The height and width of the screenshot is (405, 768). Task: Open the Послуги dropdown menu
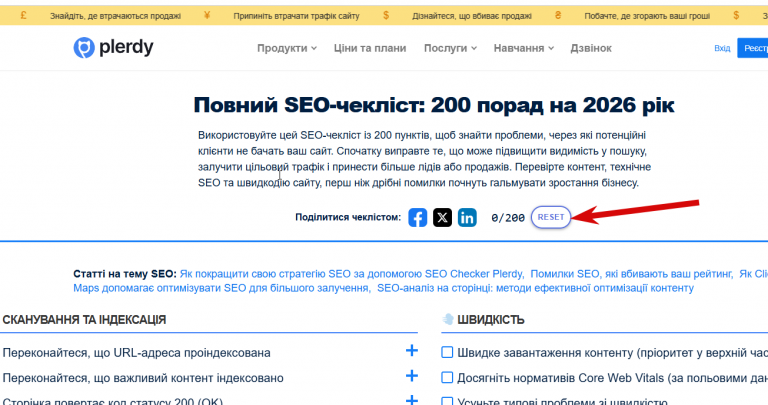450,48
